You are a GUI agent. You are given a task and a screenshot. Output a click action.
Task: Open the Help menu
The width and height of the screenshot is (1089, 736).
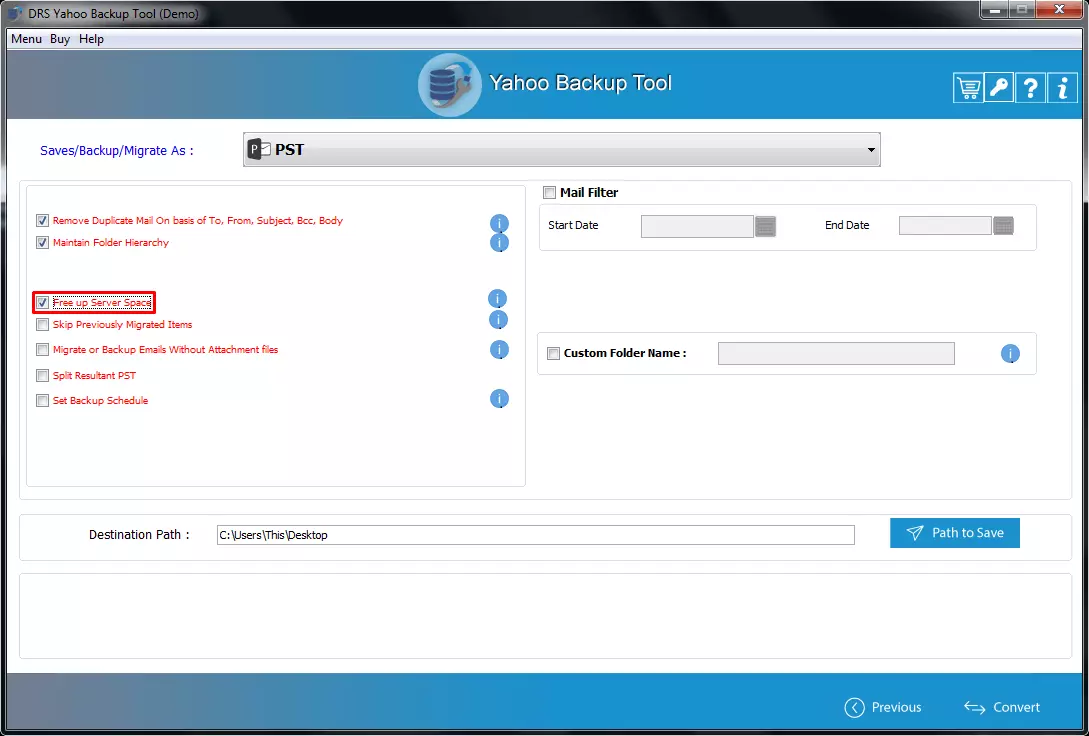tap(91, 39)
